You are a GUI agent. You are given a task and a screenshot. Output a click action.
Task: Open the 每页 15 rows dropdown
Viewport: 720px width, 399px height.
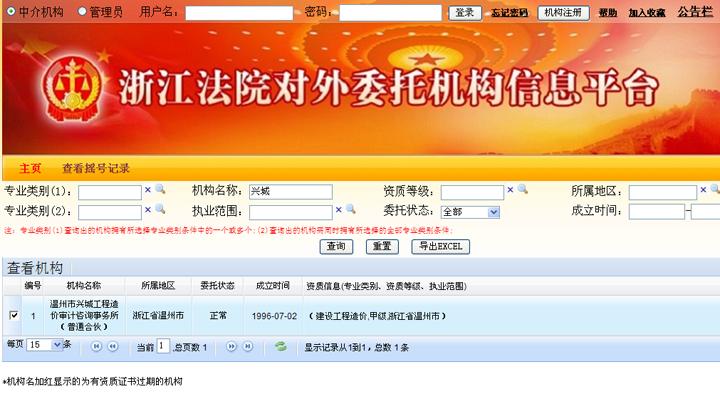45,344
